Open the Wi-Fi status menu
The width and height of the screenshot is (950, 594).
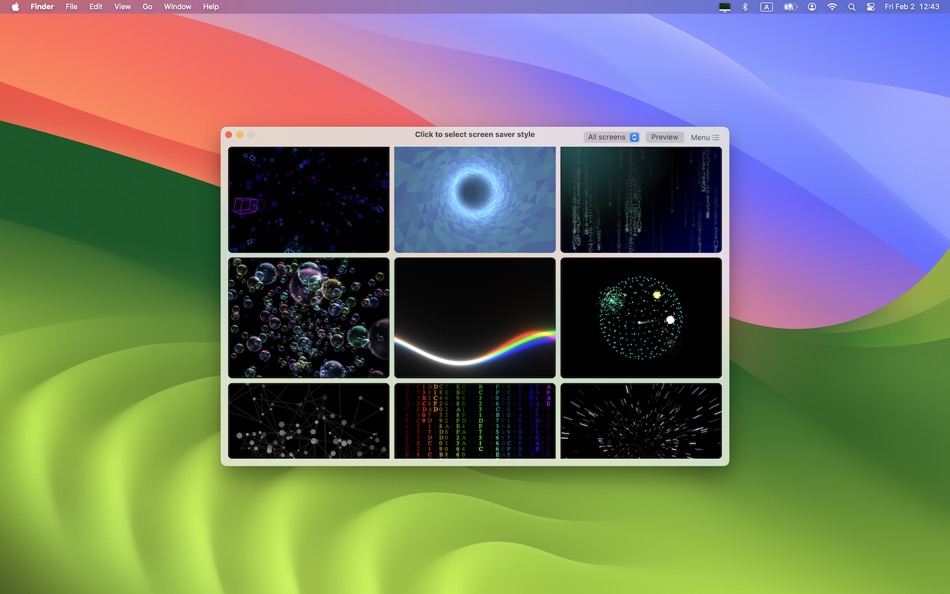pos(832,7)
